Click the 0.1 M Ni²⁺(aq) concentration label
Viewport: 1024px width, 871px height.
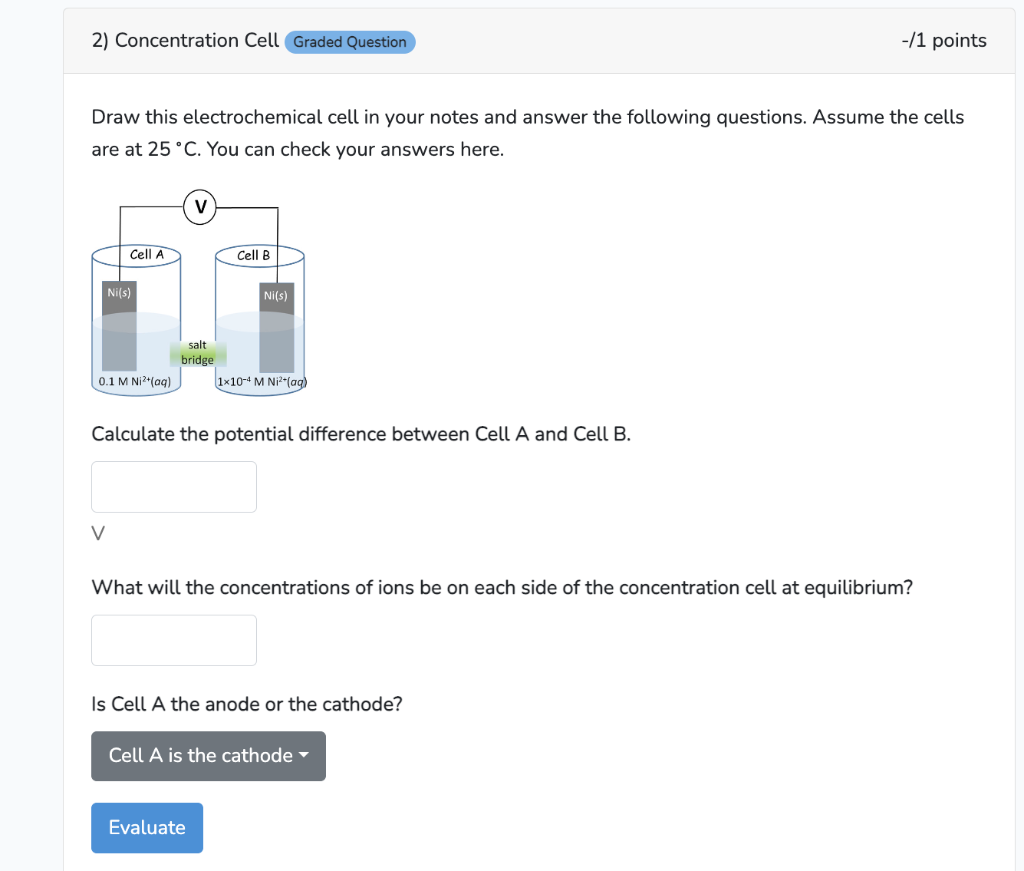134,381
